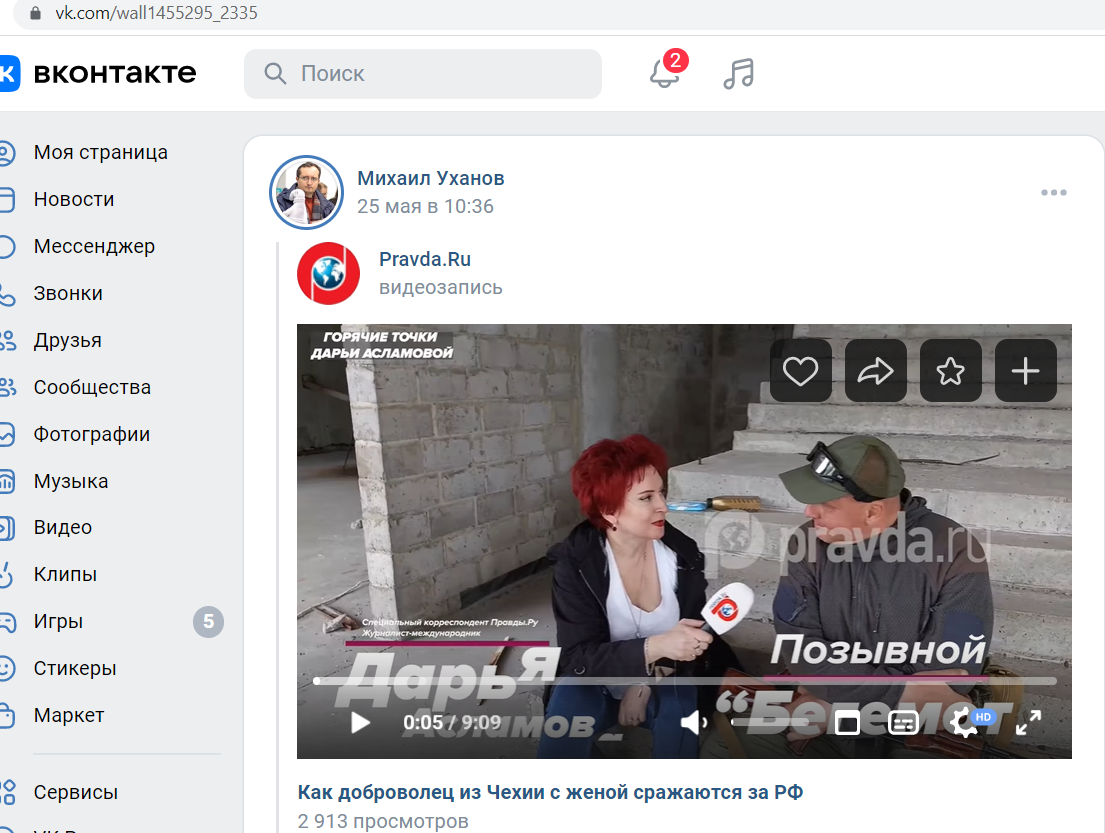The height and width of the screenshot is (833, 1105).
Task: Click the HD quality badge
Action: (x=983, y=717)
